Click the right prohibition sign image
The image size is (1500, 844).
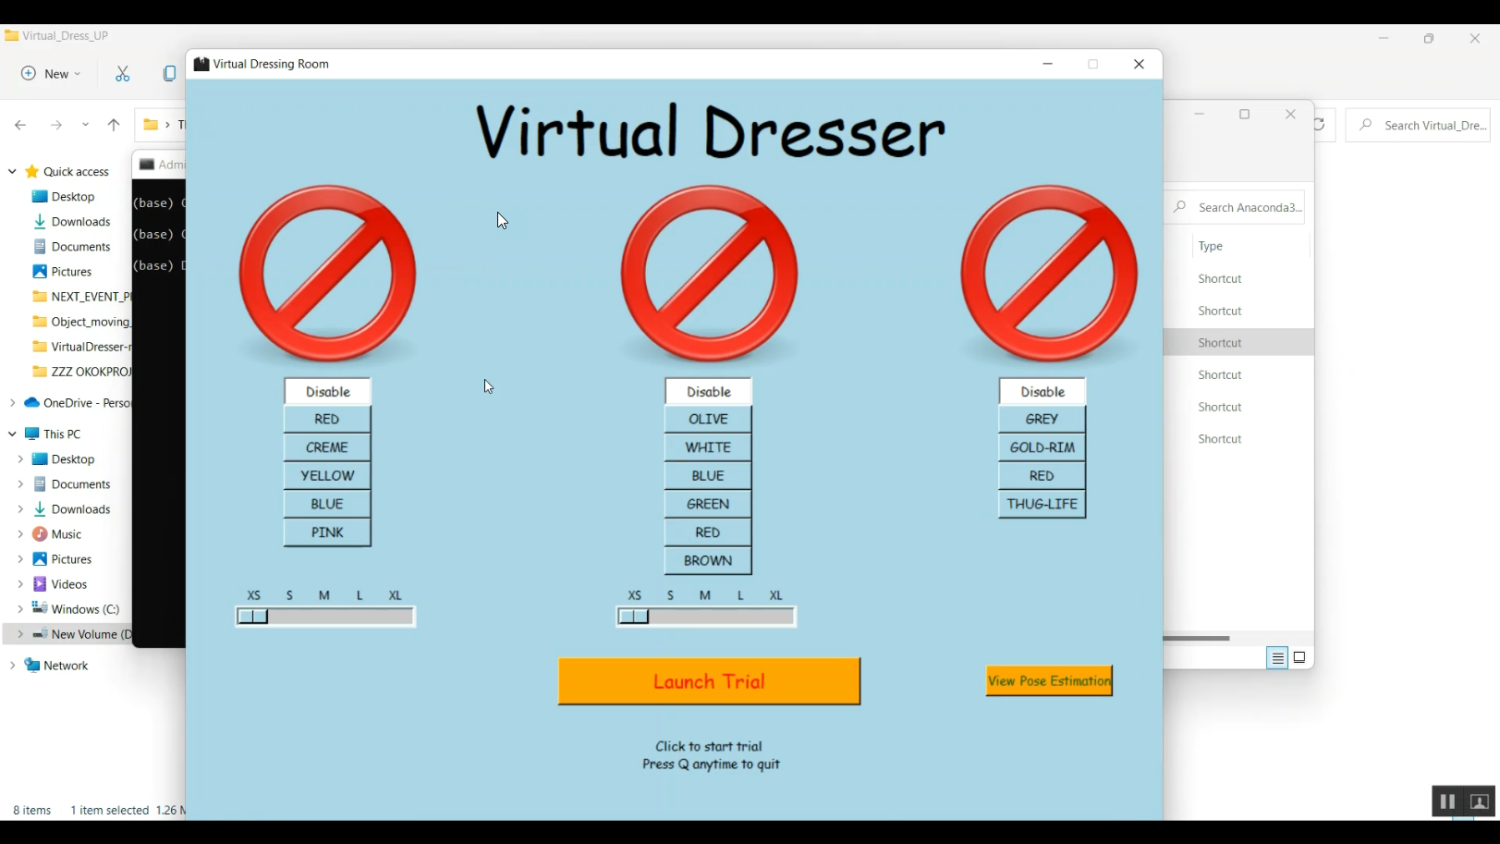tap(1048, 273)
